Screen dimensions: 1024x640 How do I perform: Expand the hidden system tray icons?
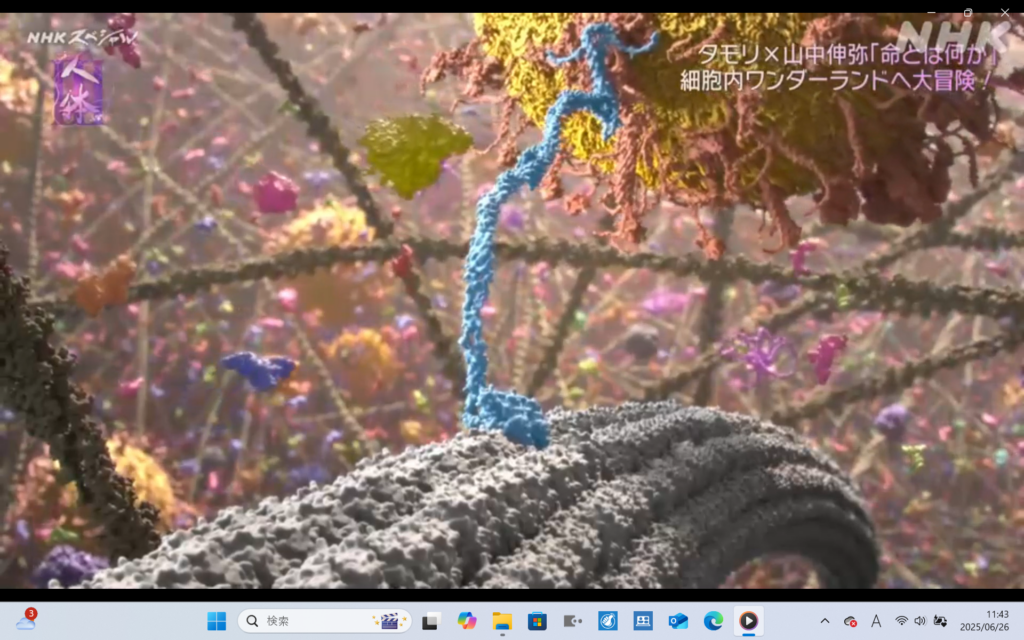824,621
